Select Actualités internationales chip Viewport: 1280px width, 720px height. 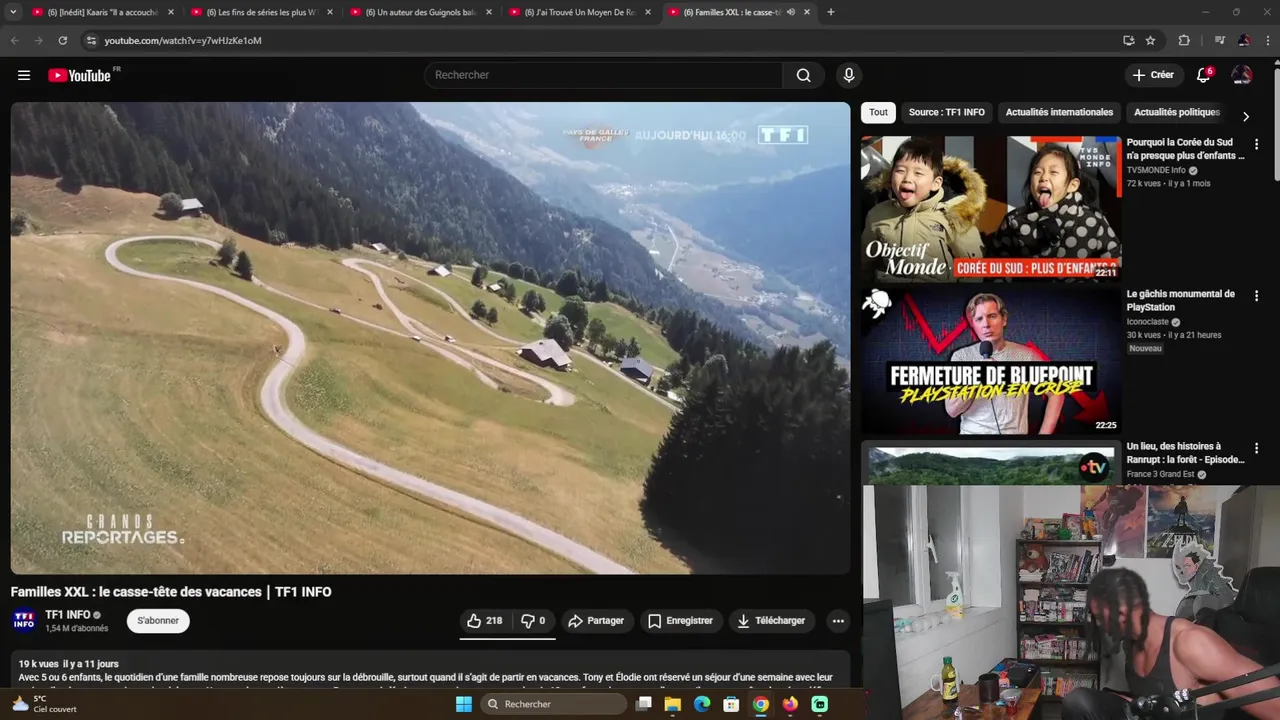[x=1059, y=113]
